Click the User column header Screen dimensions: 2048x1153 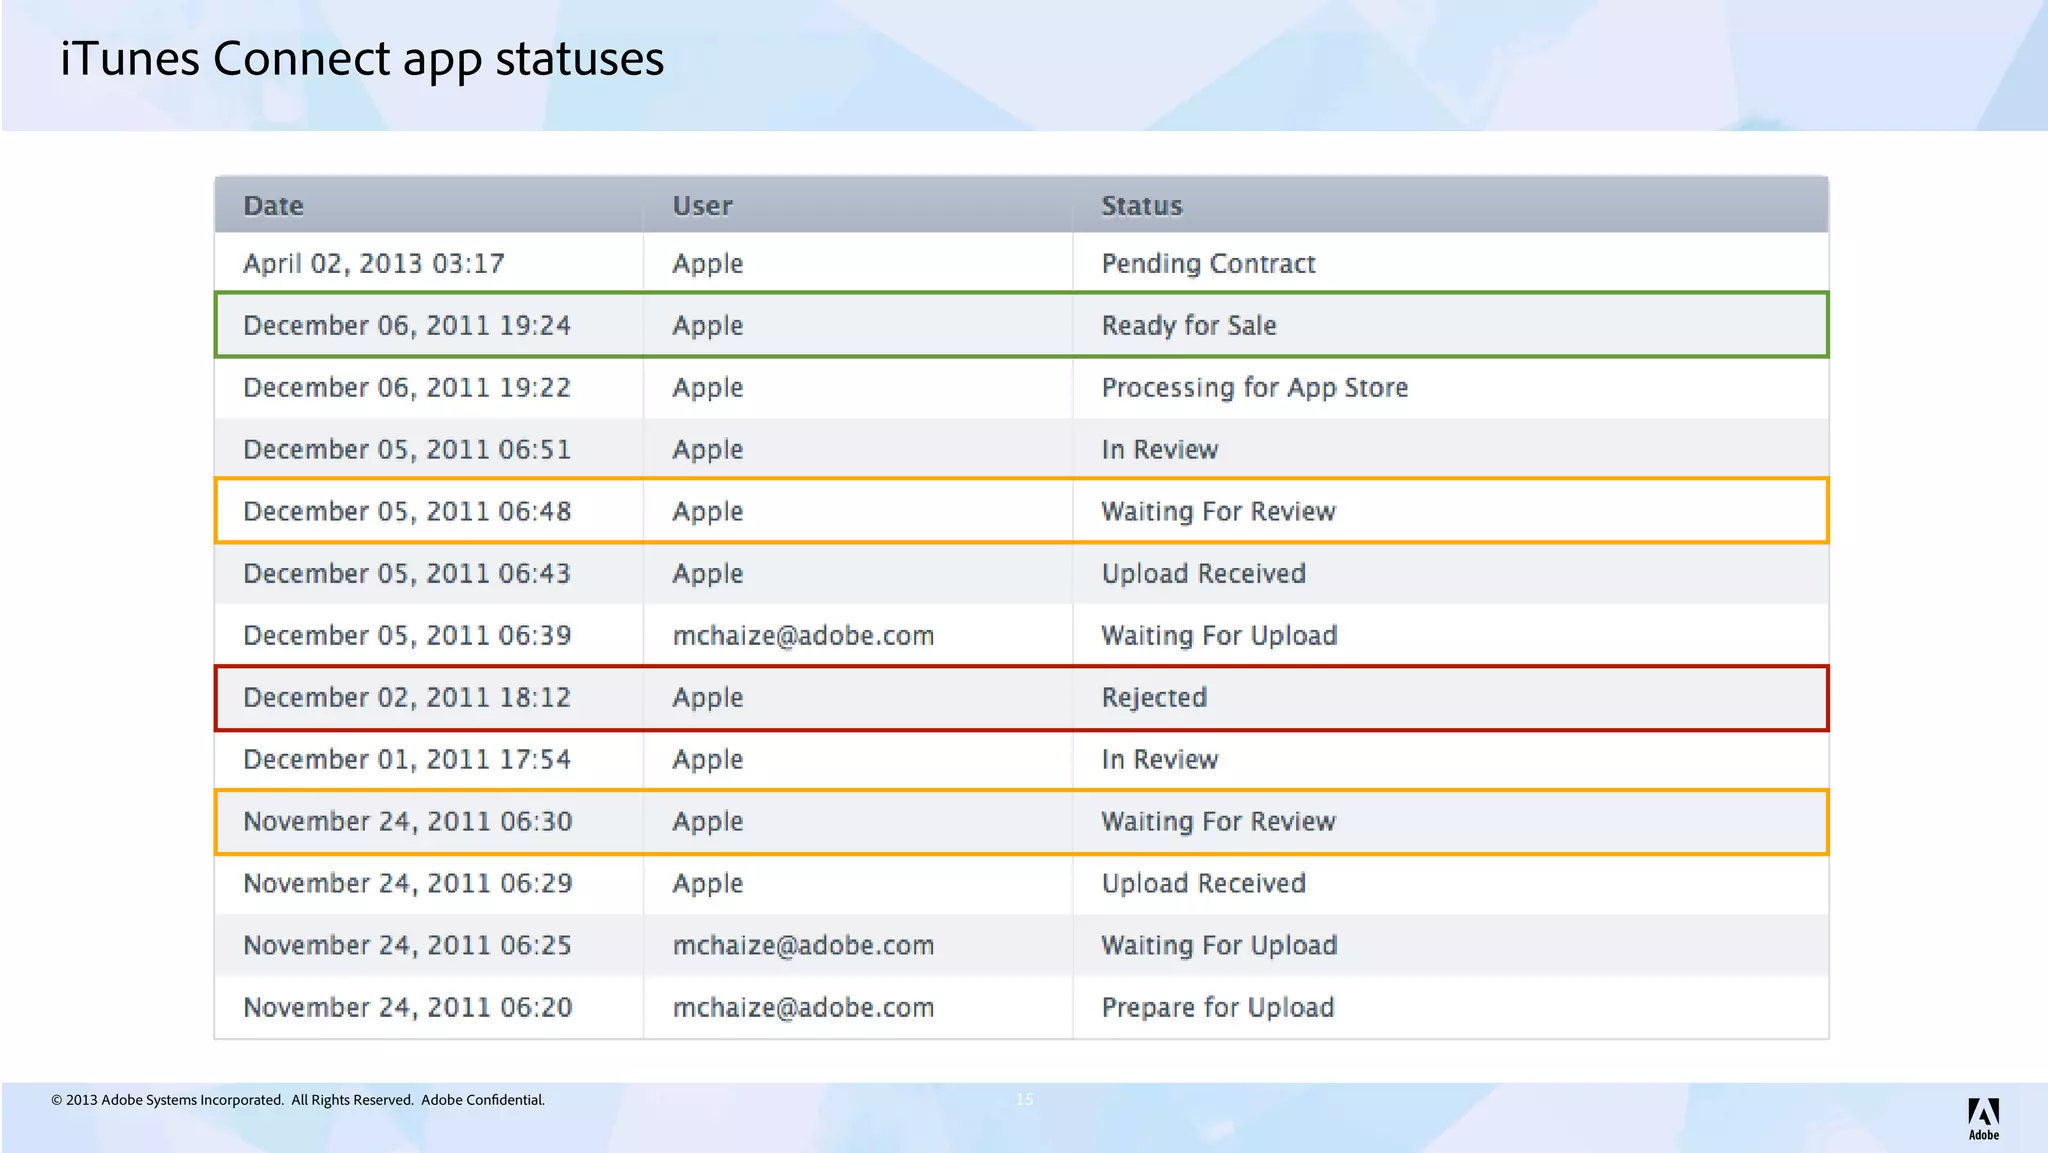pyautogui.click(x=702, y=206)
